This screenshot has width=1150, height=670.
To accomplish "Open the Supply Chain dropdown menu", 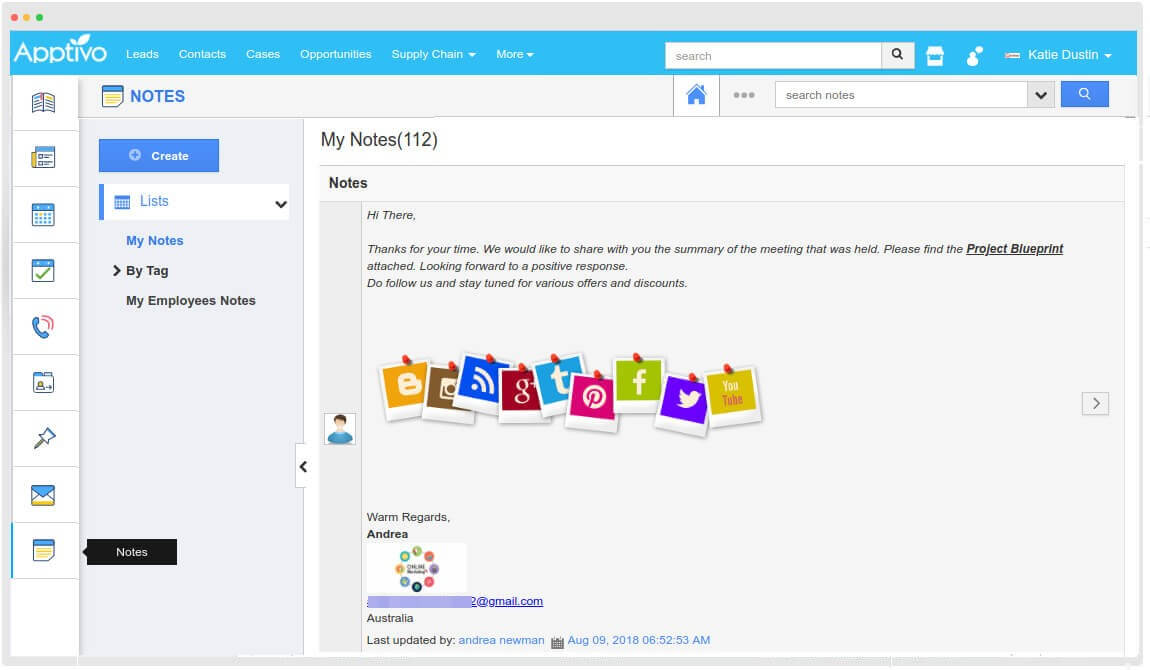I will (433, 54).
